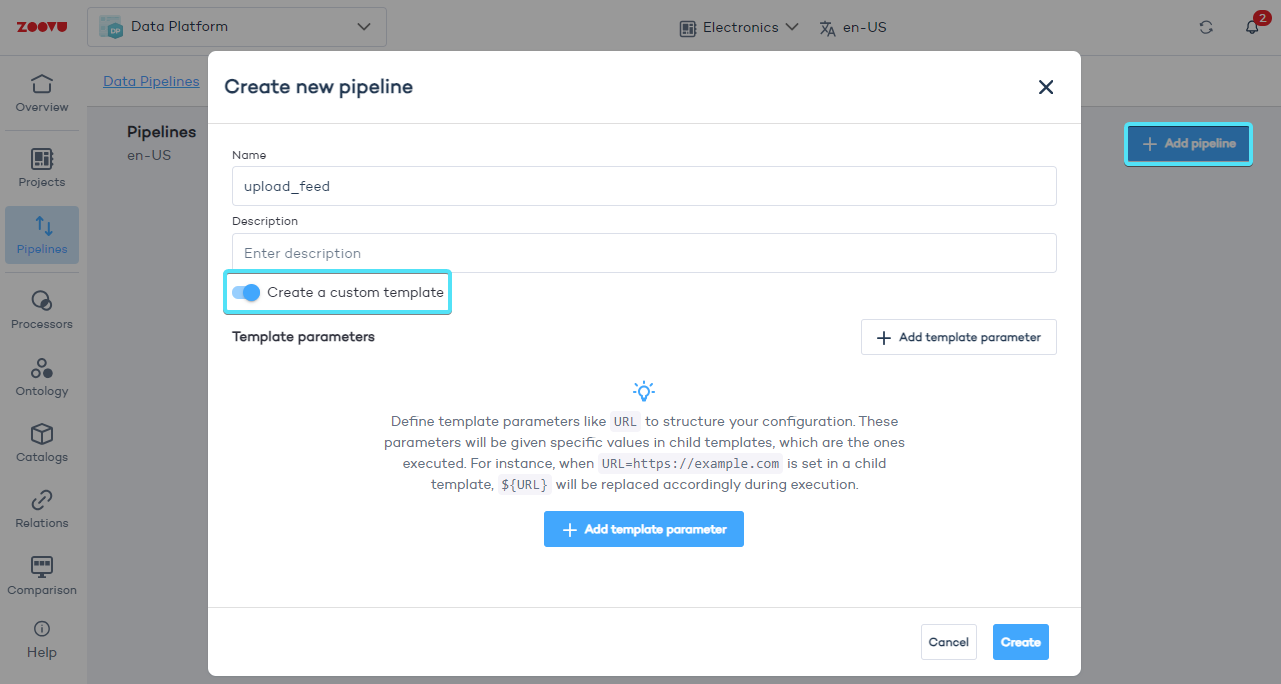1281x684 pixels.
Task: Add a template parameter using the blue button
Action: 643,529
